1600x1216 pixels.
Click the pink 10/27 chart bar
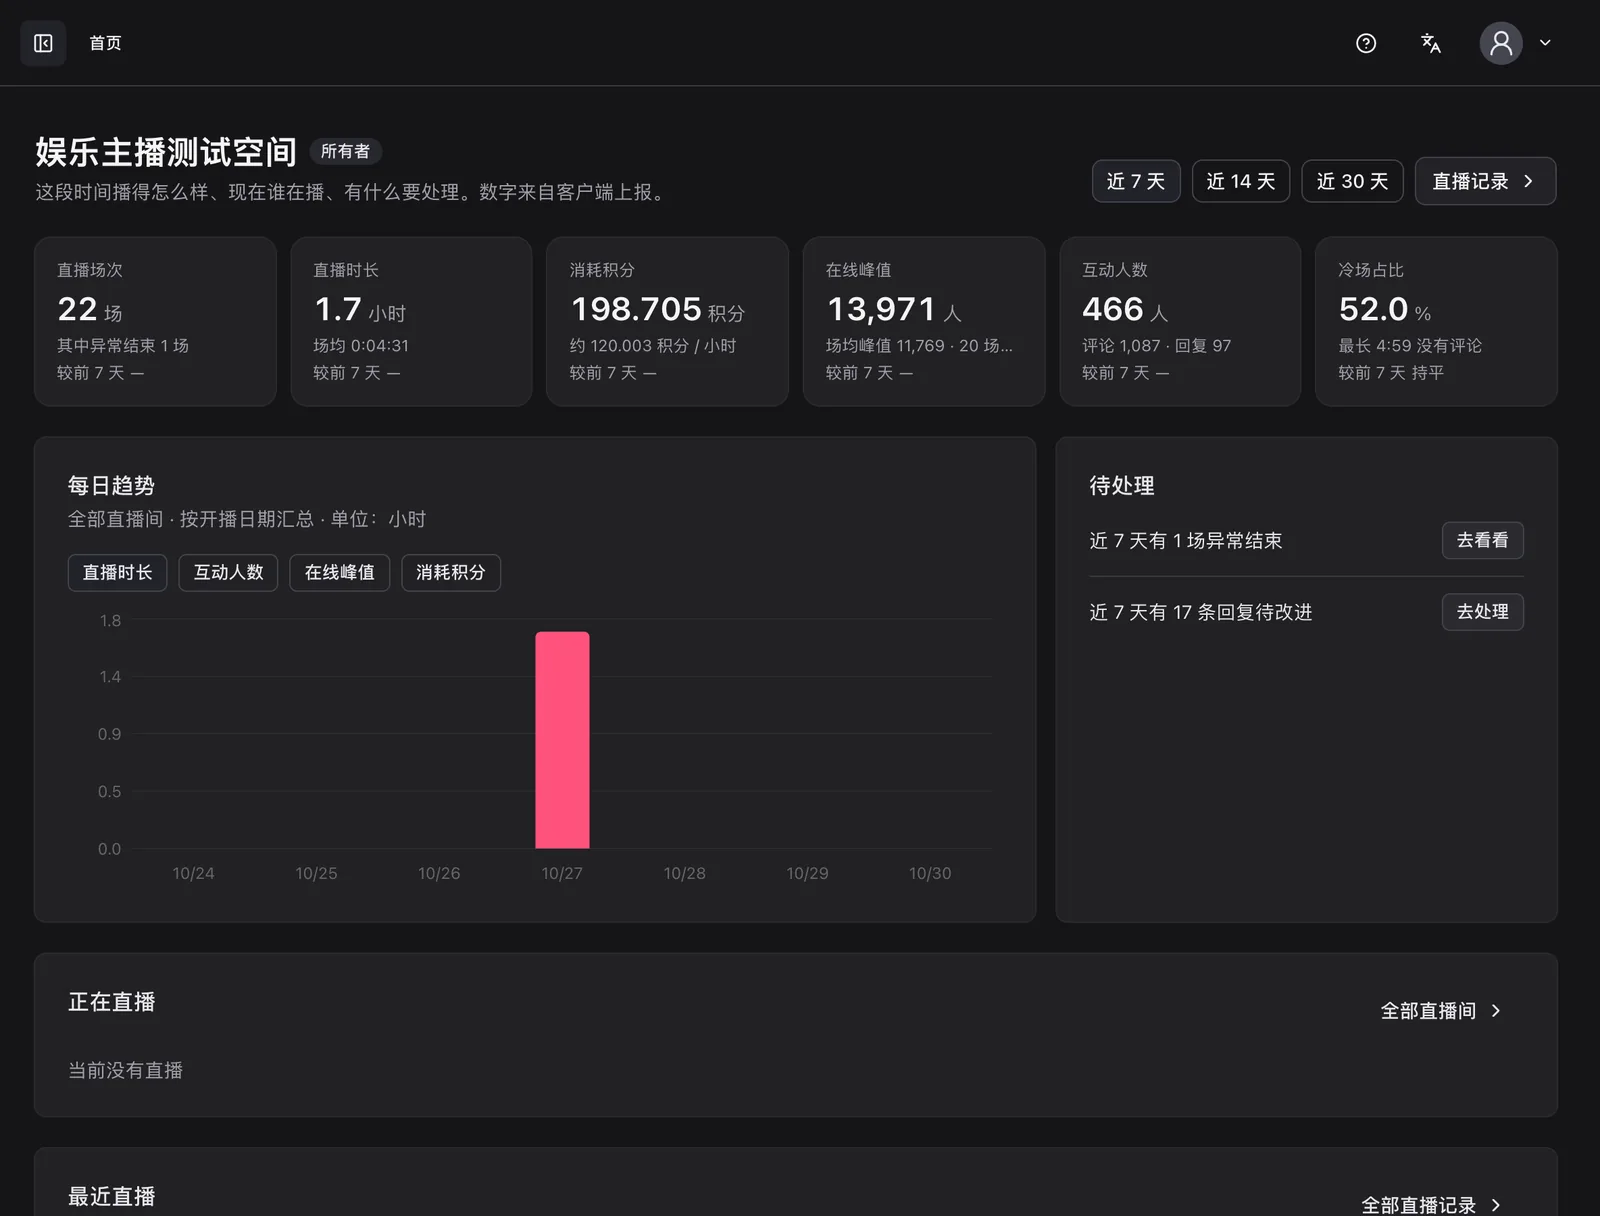(562, 740)
